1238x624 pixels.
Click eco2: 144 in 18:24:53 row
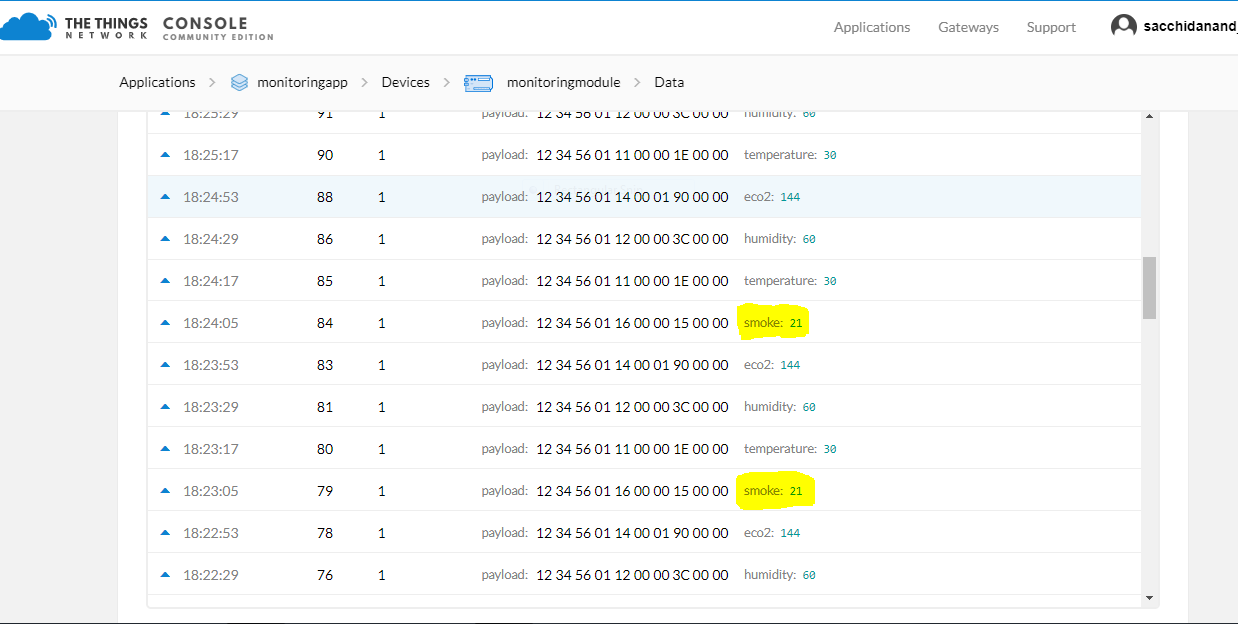(x=772, y=197)
